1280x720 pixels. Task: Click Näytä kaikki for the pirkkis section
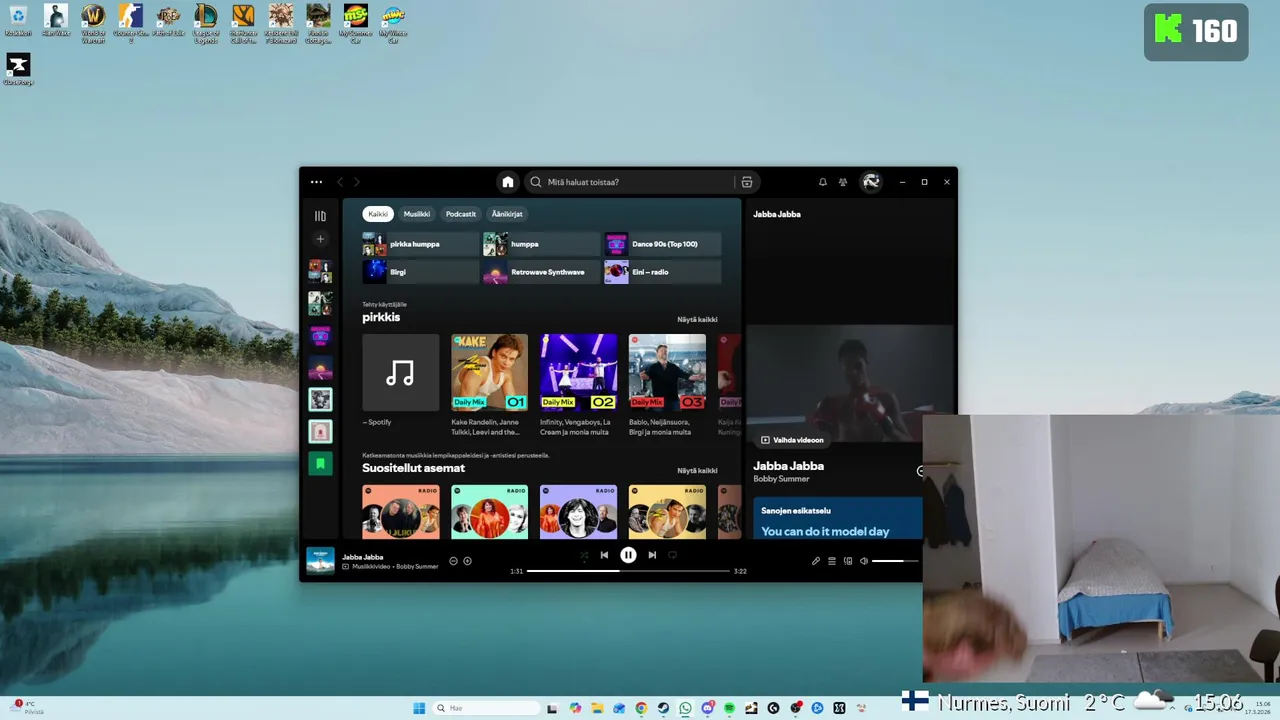[697, 320]
